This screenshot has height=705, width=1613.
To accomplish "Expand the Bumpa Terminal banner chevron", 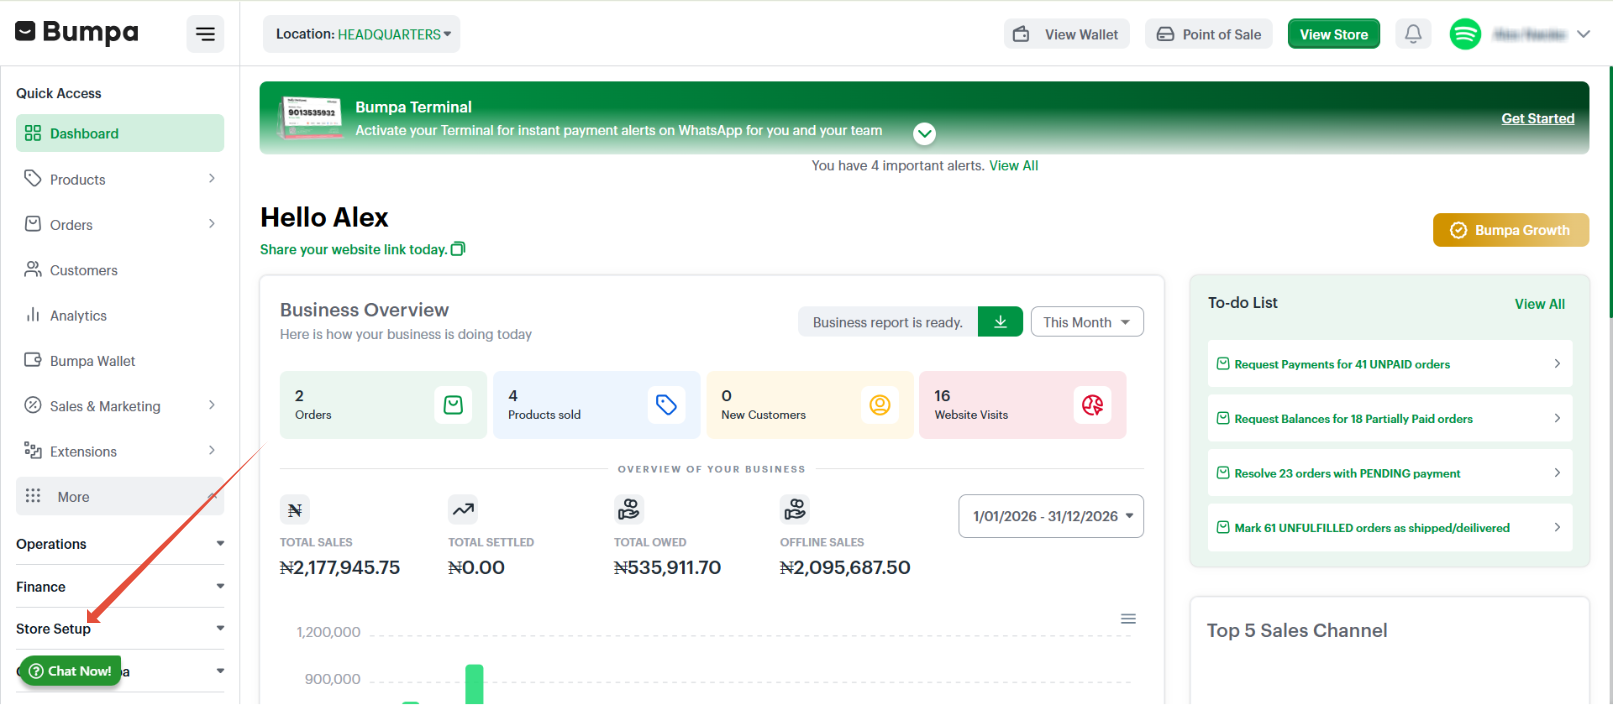I will [925, 133].
